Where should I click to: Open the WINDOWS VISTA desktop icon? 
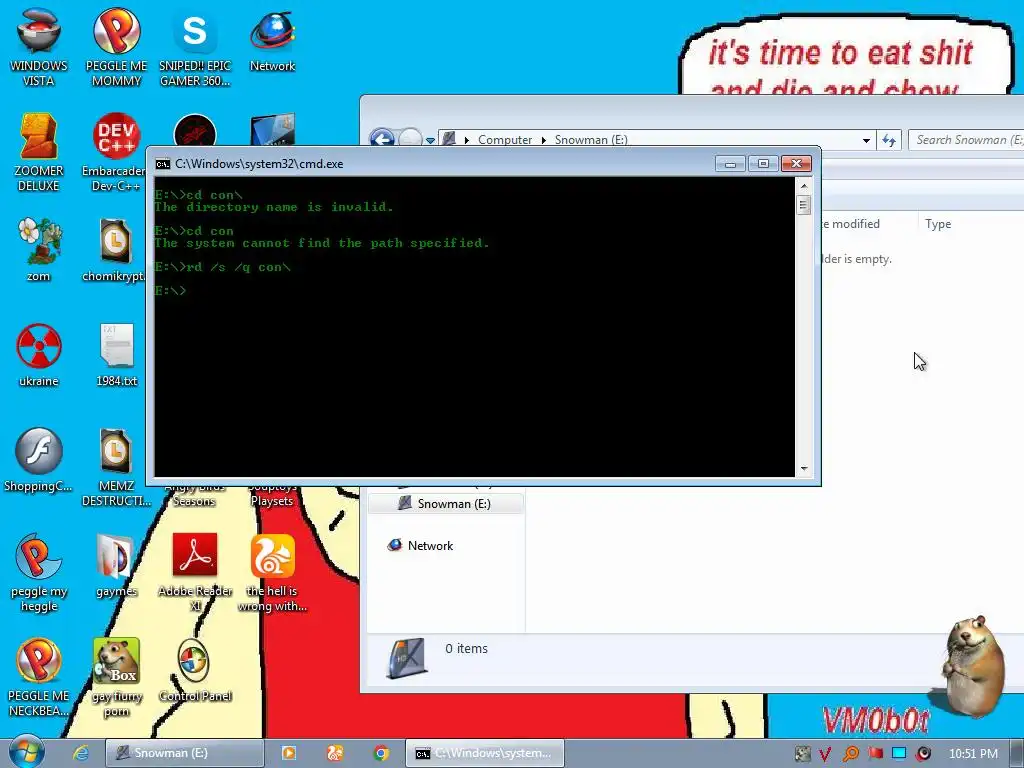pos(39,46)
